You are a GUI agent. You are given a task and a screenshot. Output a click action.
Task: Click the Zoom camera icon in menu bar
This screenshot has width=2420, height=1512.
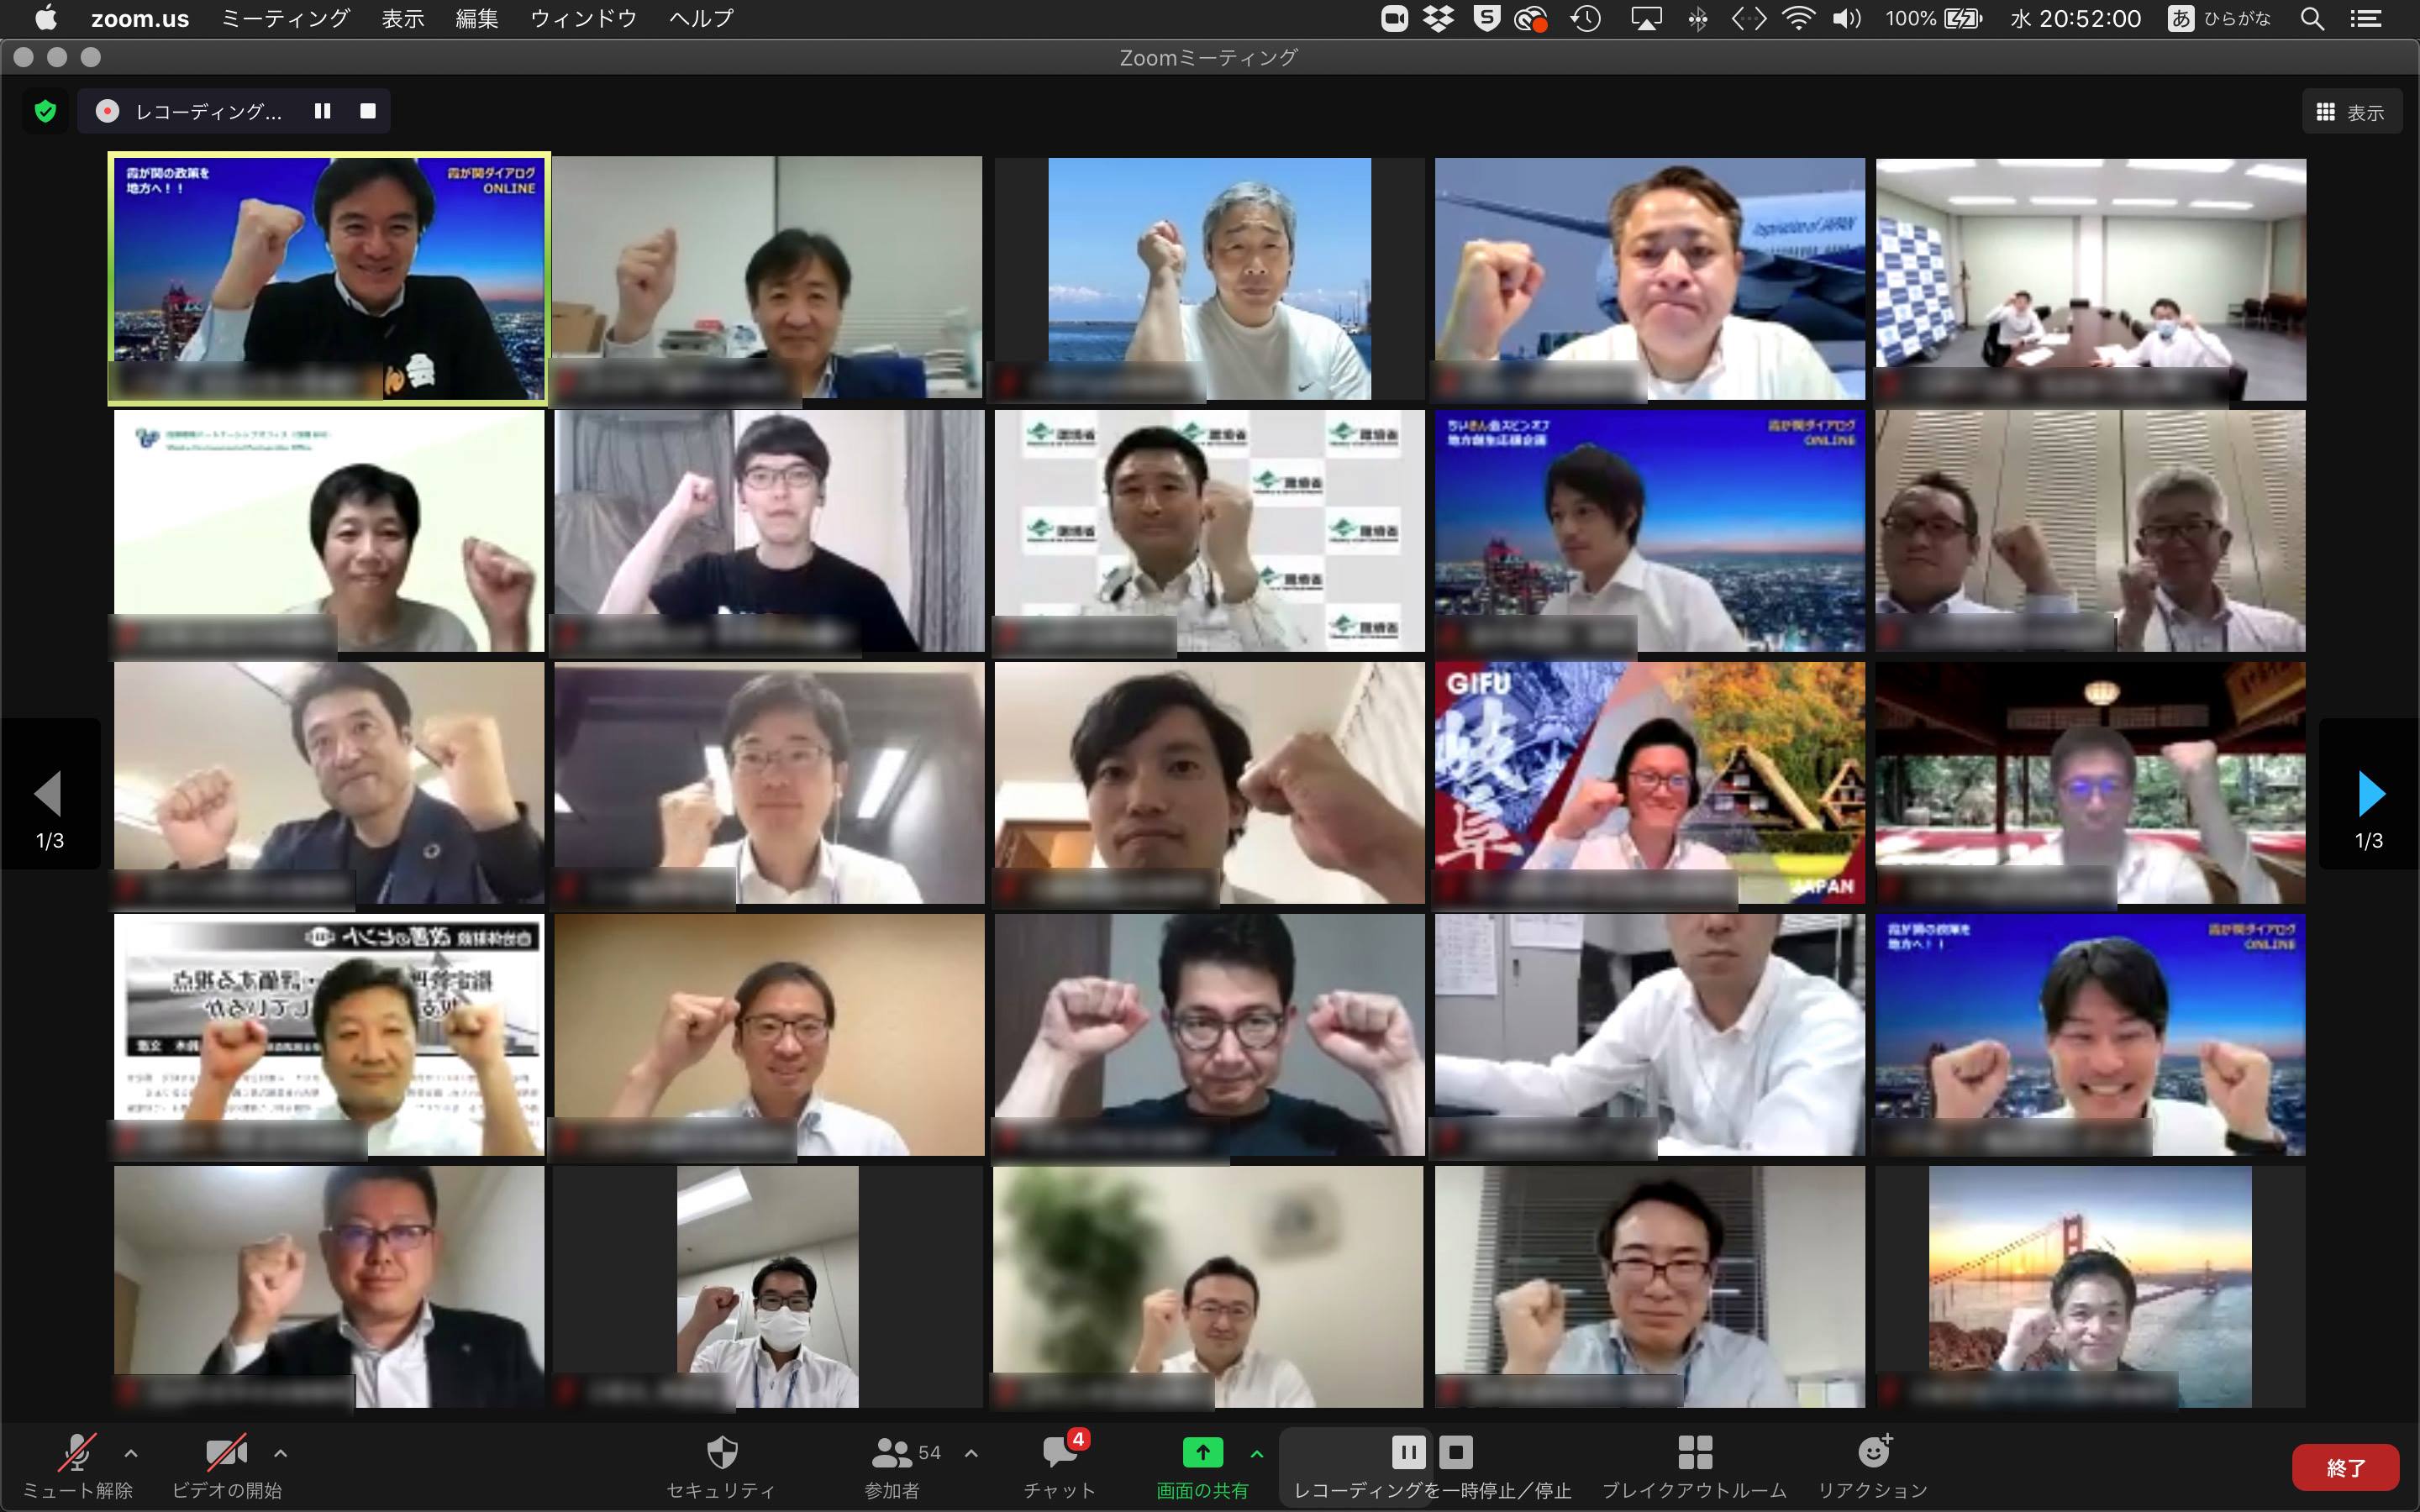click(1394, 18)
